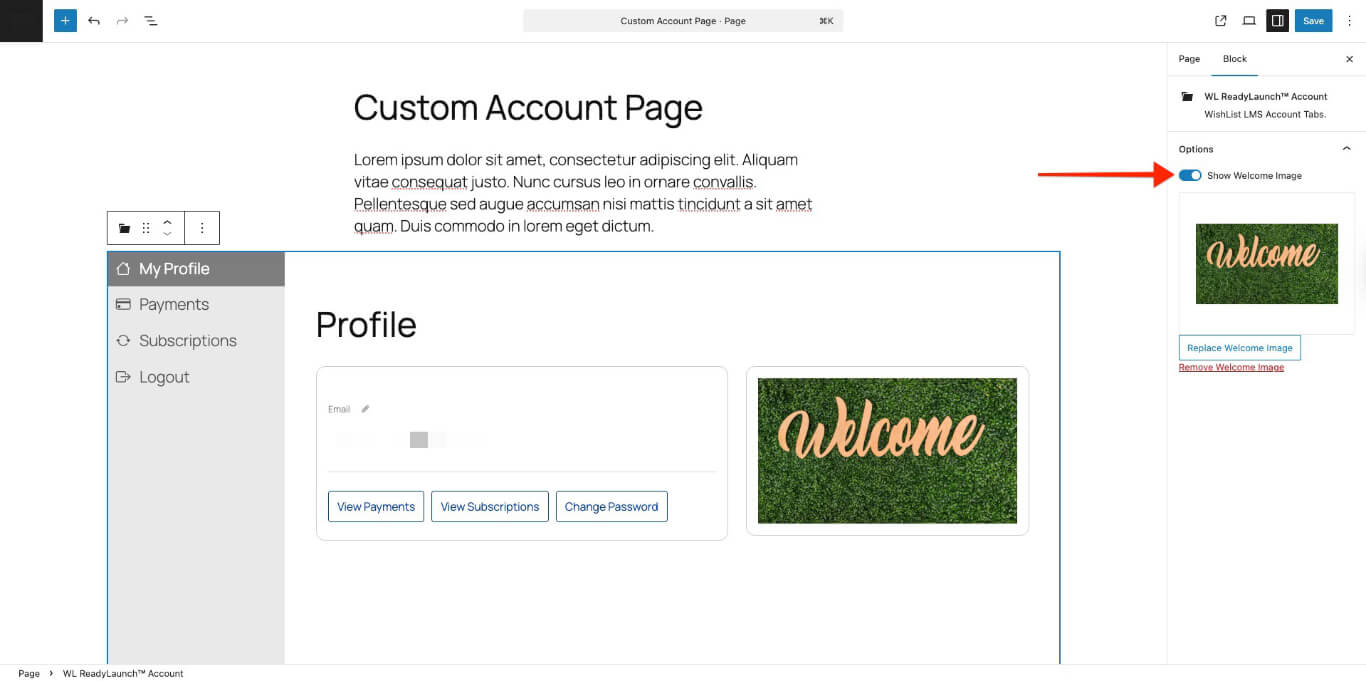1366x681 pixels.
Task: Click the move block down arrow
Action: click(x=167, y=234)
